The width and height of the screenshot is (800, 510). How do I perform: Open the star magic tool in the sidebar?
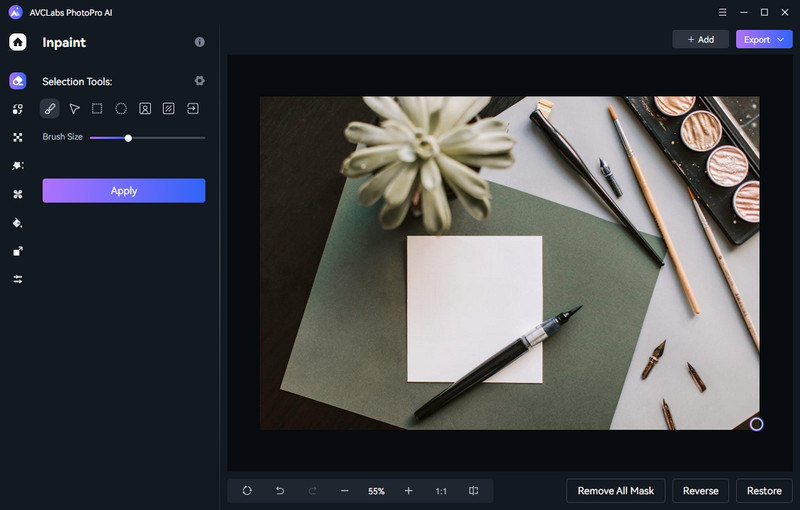point(18,166)
